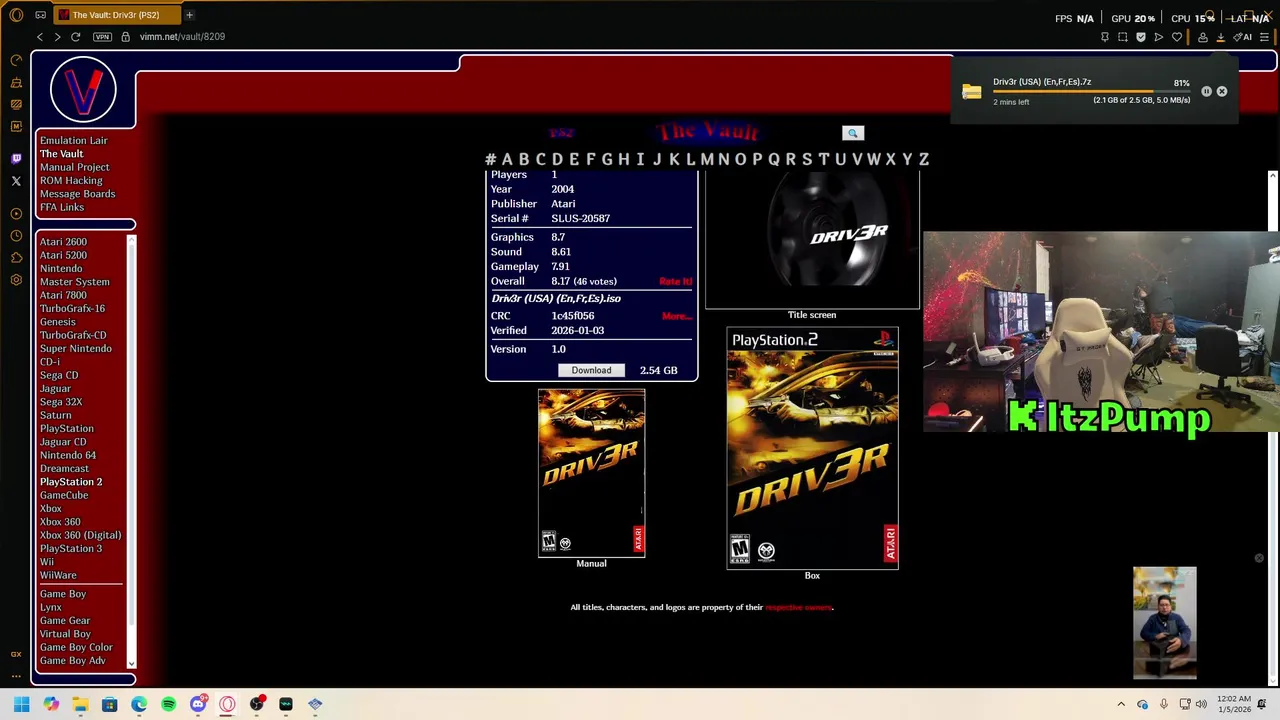Show hidden system tray icons

[x=1121, y=704]
